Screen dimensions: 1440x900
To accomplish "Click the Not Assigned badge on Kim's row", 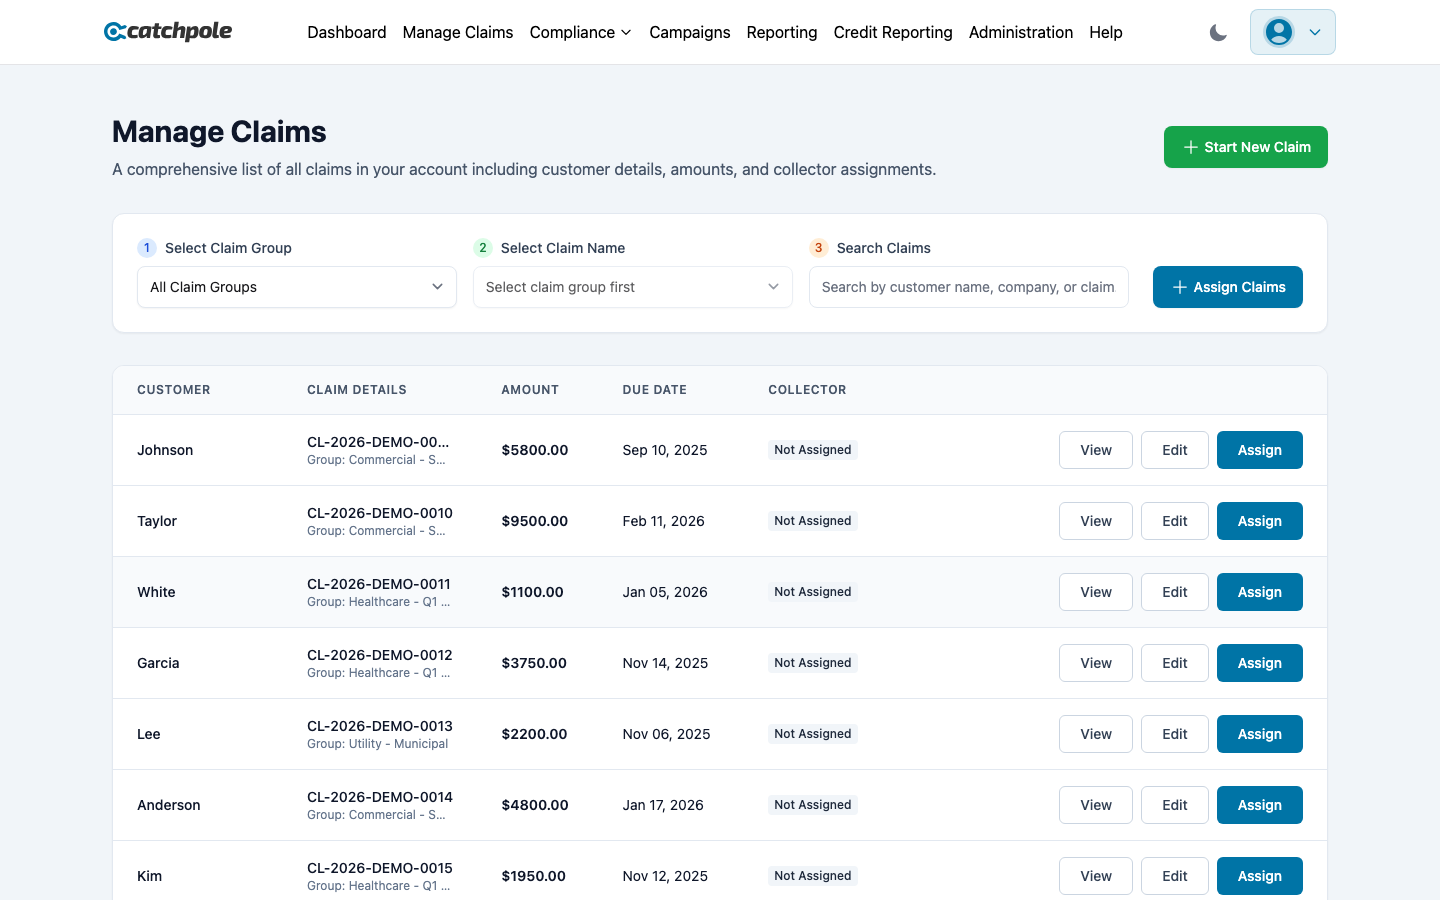I will coord(812,875).
